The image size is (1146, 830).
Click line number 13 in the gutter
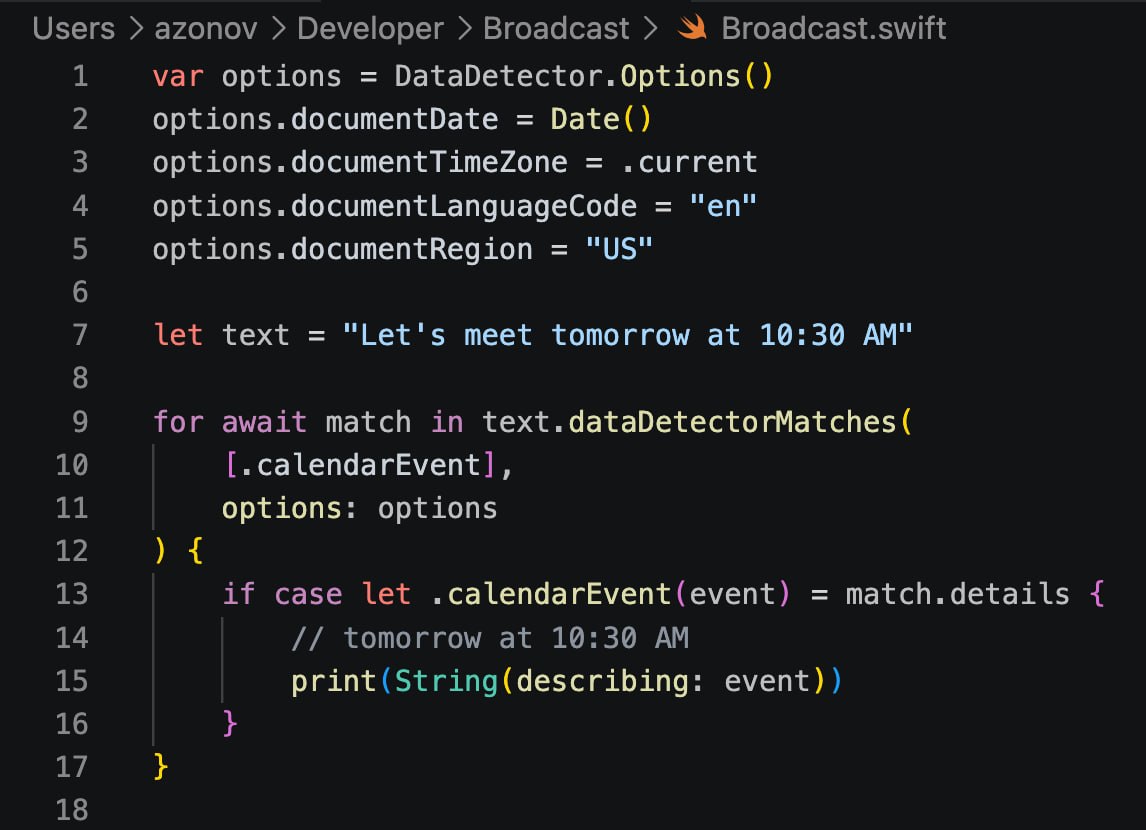[x=72, y=594]
